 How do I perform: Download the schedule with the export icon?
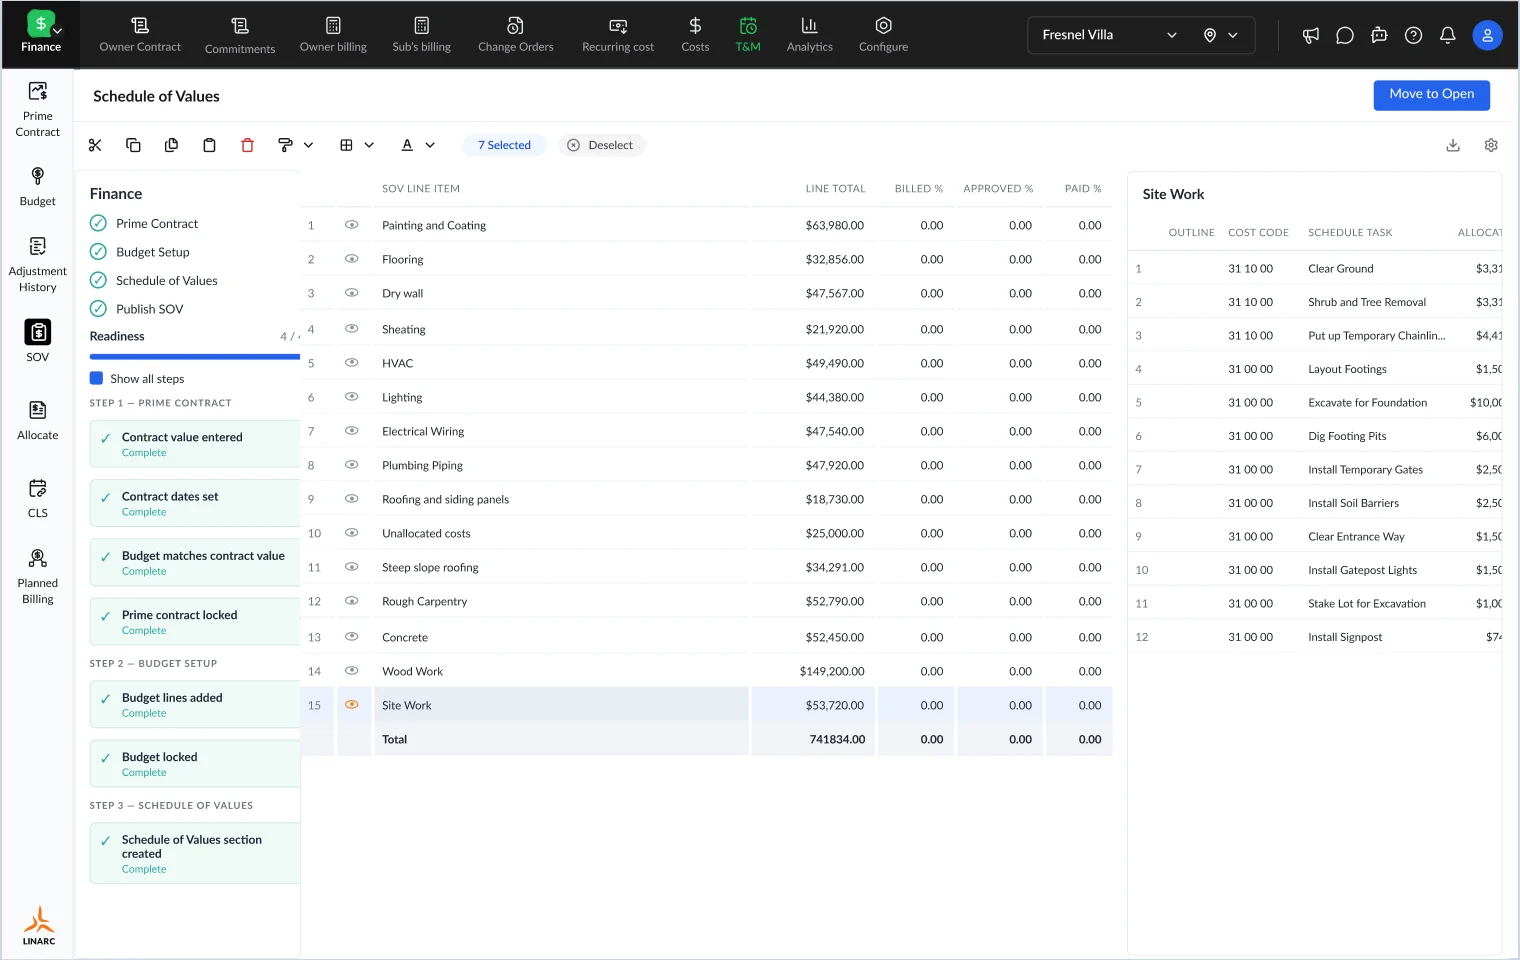1453,145
